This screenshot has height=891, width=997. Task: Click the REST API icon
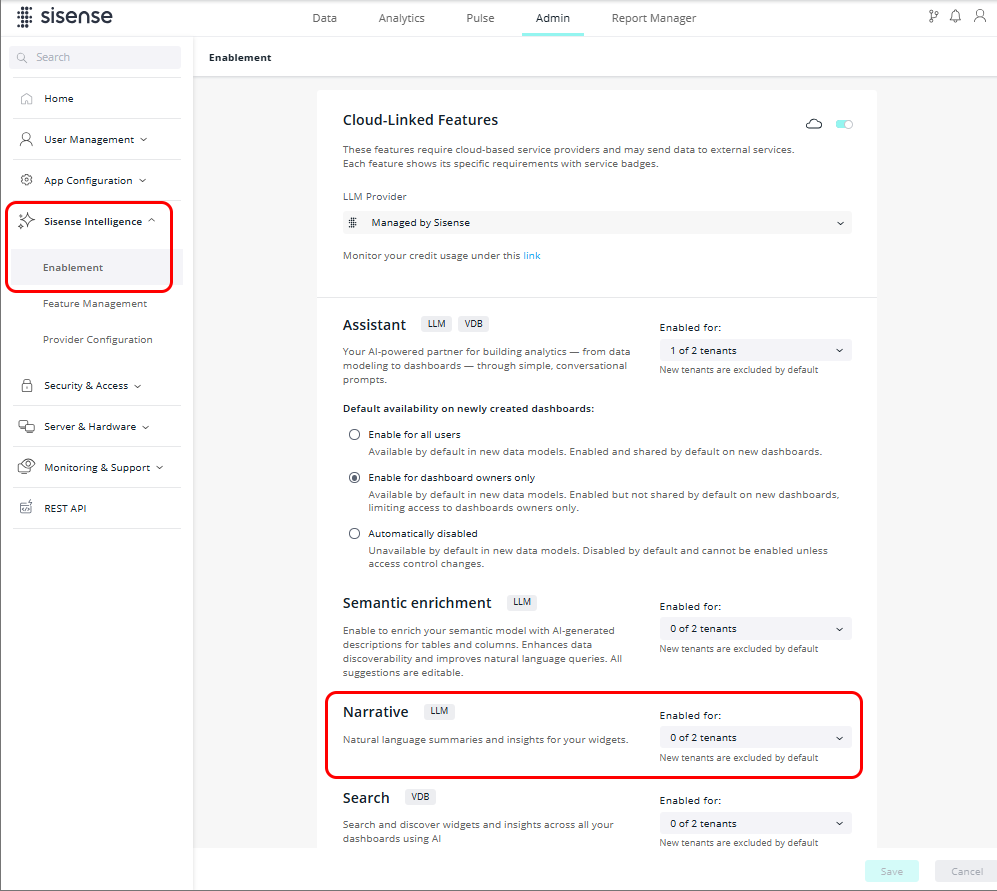point(26,507)
